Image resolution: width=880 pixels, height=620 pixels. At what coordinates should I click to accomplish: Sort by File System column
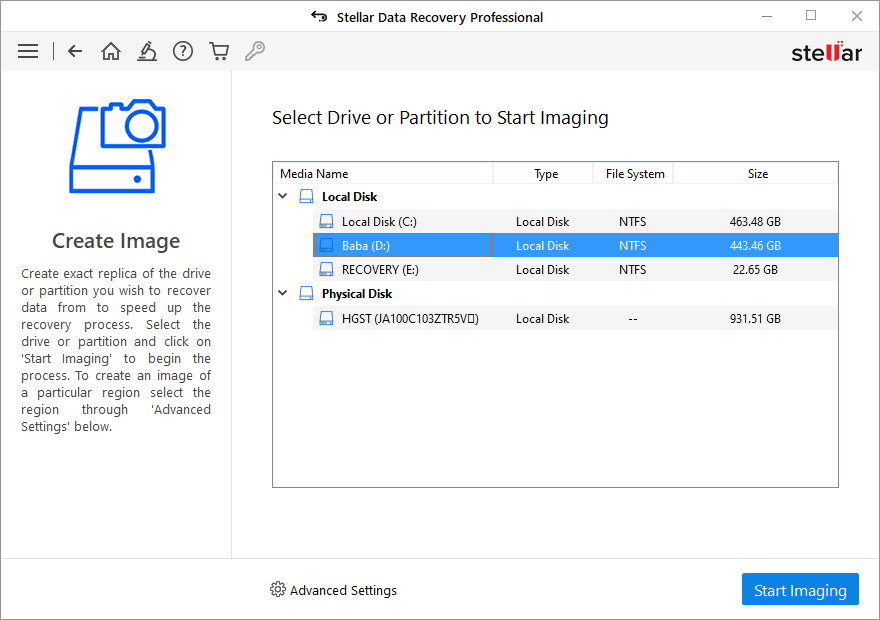[x=634, y=174]
